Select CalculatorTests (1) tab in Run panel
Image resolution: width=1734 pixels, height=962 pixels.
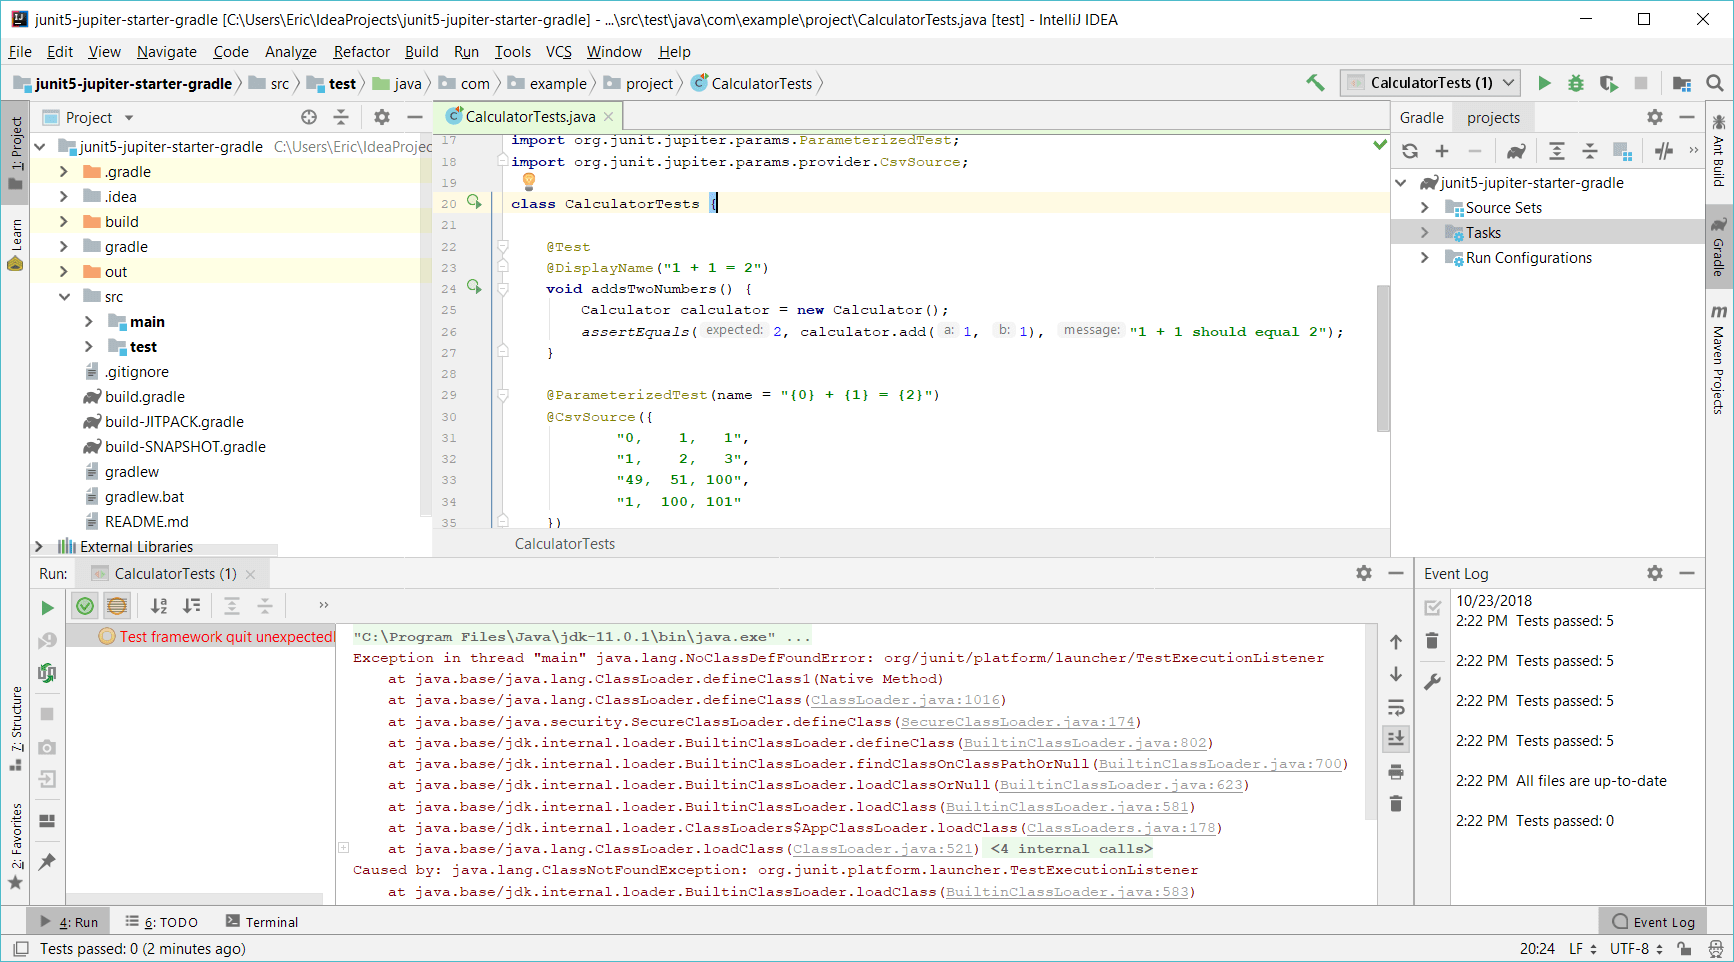pos(175,574)
